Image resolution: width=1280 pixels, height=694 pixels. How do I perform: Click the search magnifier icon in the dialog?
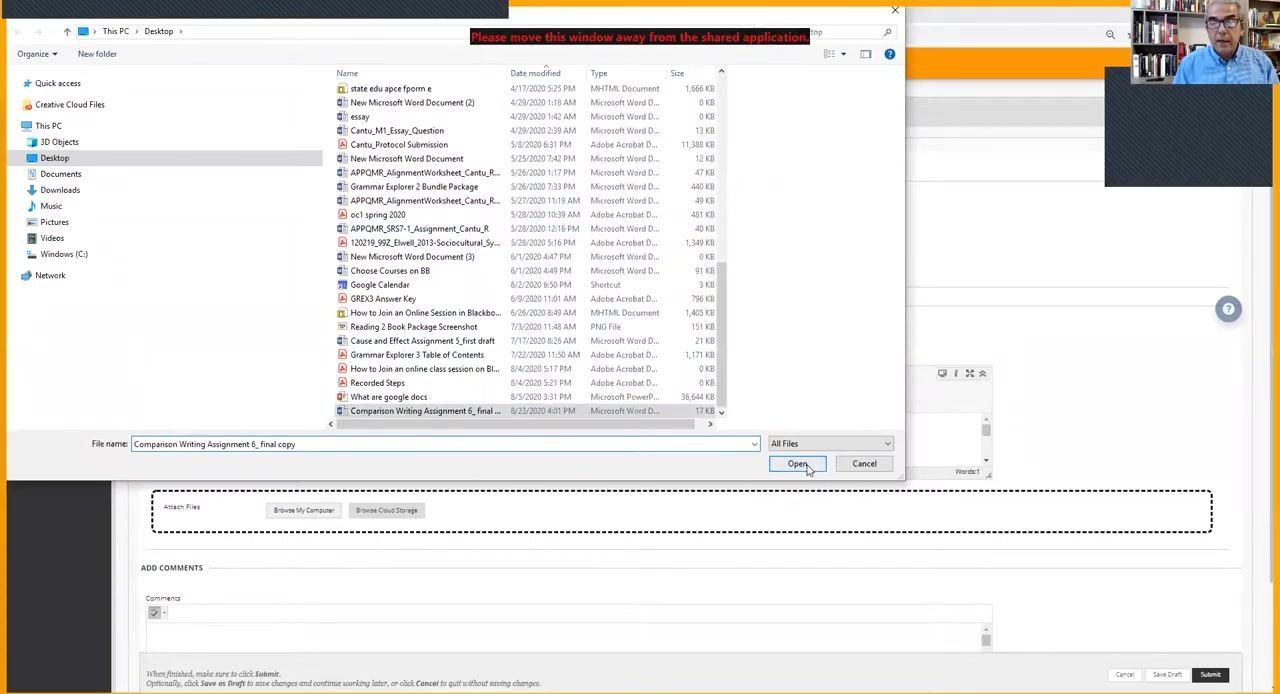pos(887,32)
